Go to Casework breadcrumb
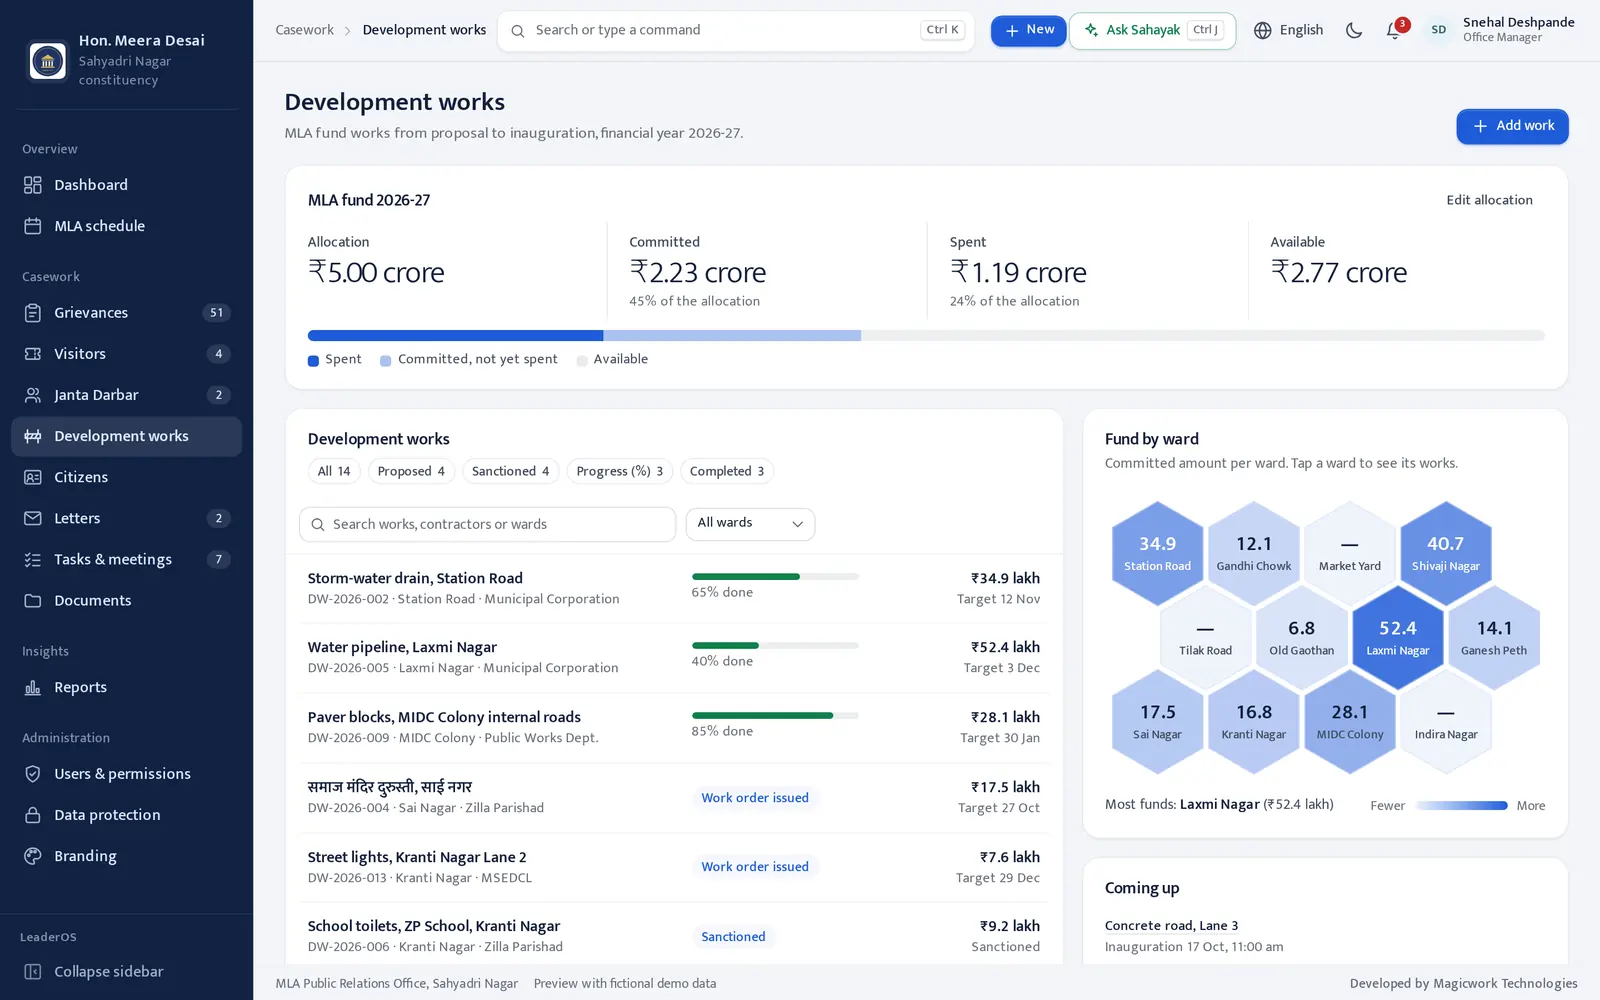This screenshot has width=1600, height=1000. click(x=305, y=30)
